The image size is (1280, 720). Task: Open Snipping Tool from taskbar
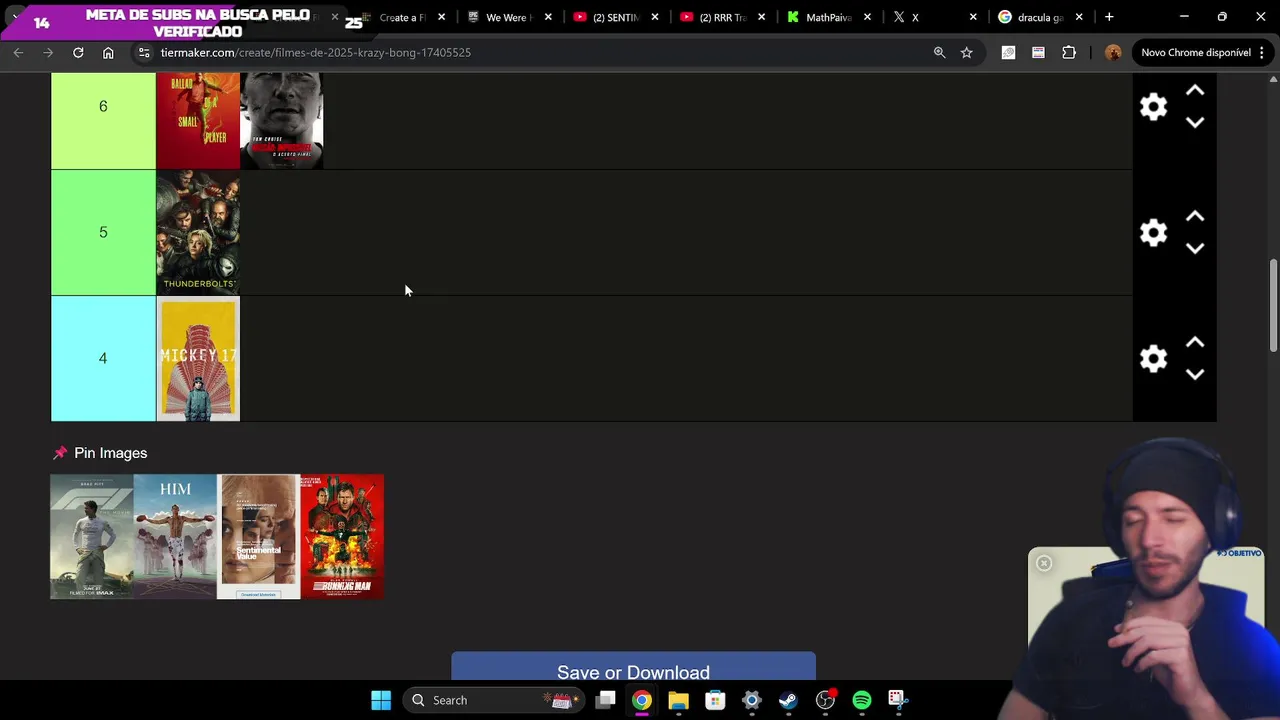coord(897,700)
